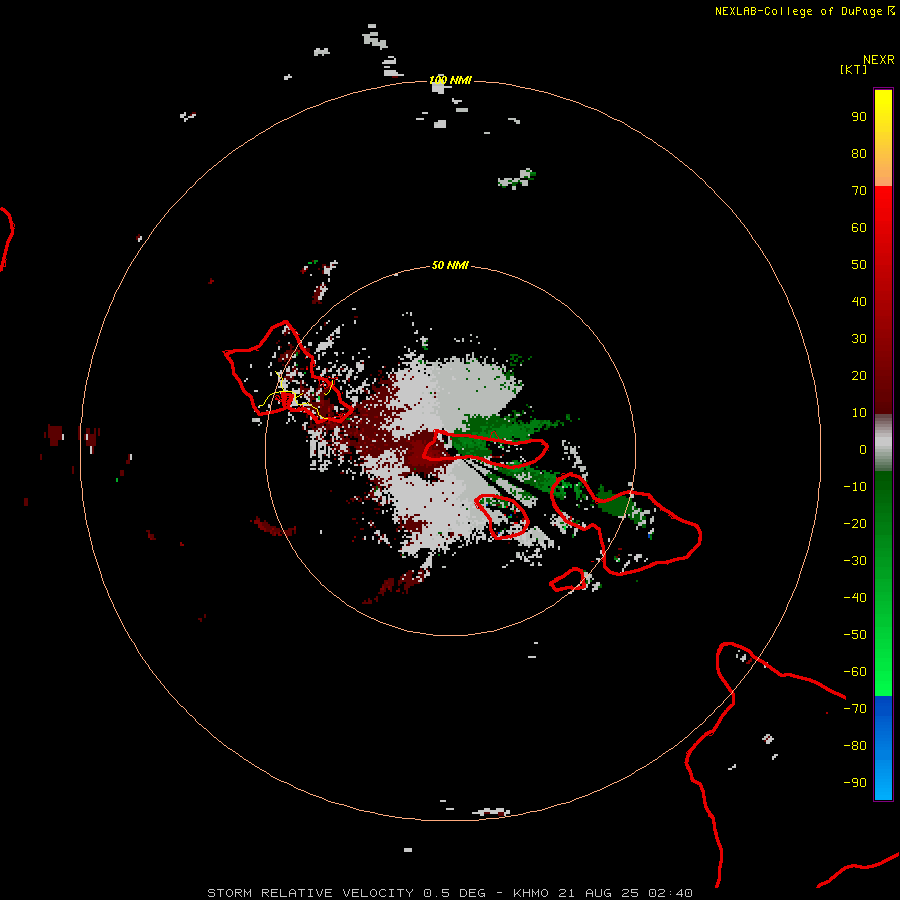The height and width of the screenshot is (900, 900).
Task: Click the 21 AUG 25 date stamp
Action: [x=598, y=893]
